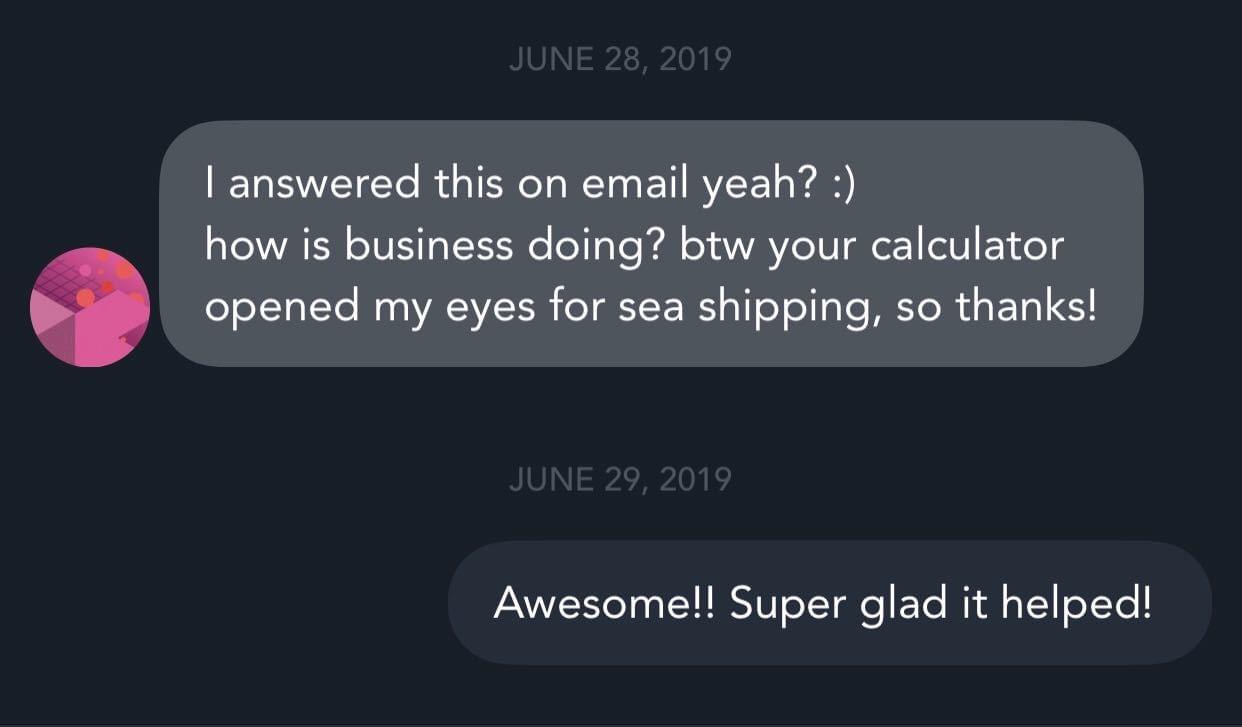This screenshot has height=727, width=1242.
Task: Click the smiley emoticon in first message
Action: (841, 183)
